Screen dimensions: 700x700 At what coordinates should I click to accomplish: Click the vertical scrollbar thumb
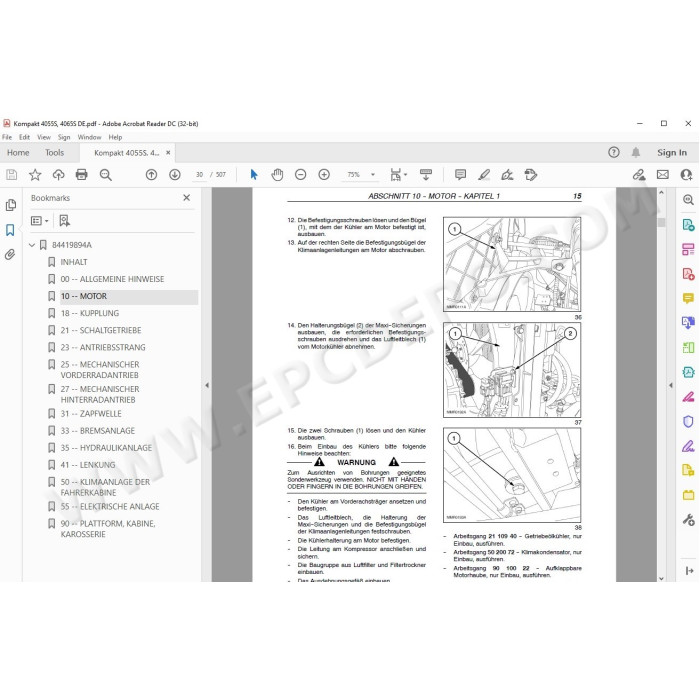pyautogui.click(x=661, y=222)
